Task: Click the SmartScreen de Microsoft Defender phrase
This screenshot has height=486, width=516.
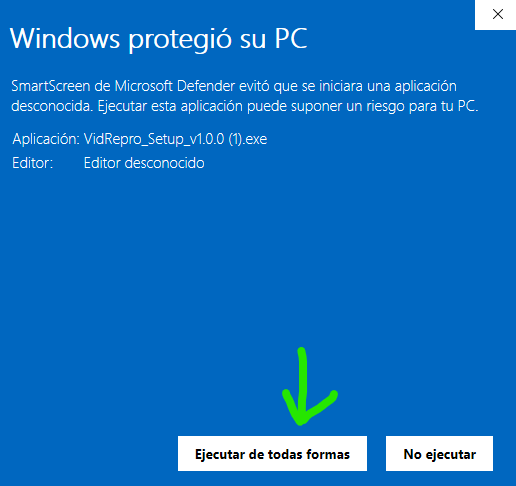Action: pos(123,86)
